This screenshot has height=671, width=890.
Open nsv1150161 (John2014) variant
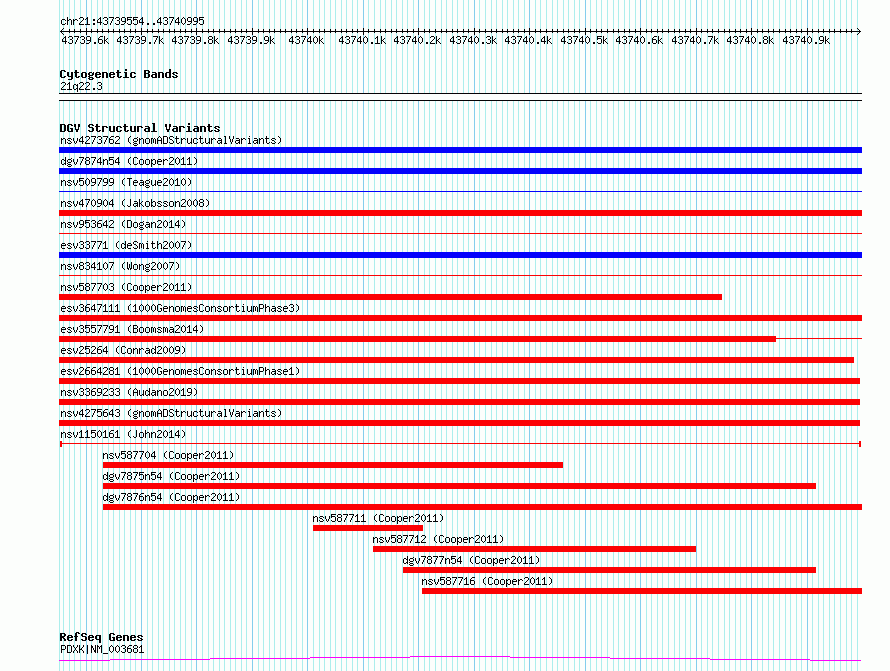123,434
